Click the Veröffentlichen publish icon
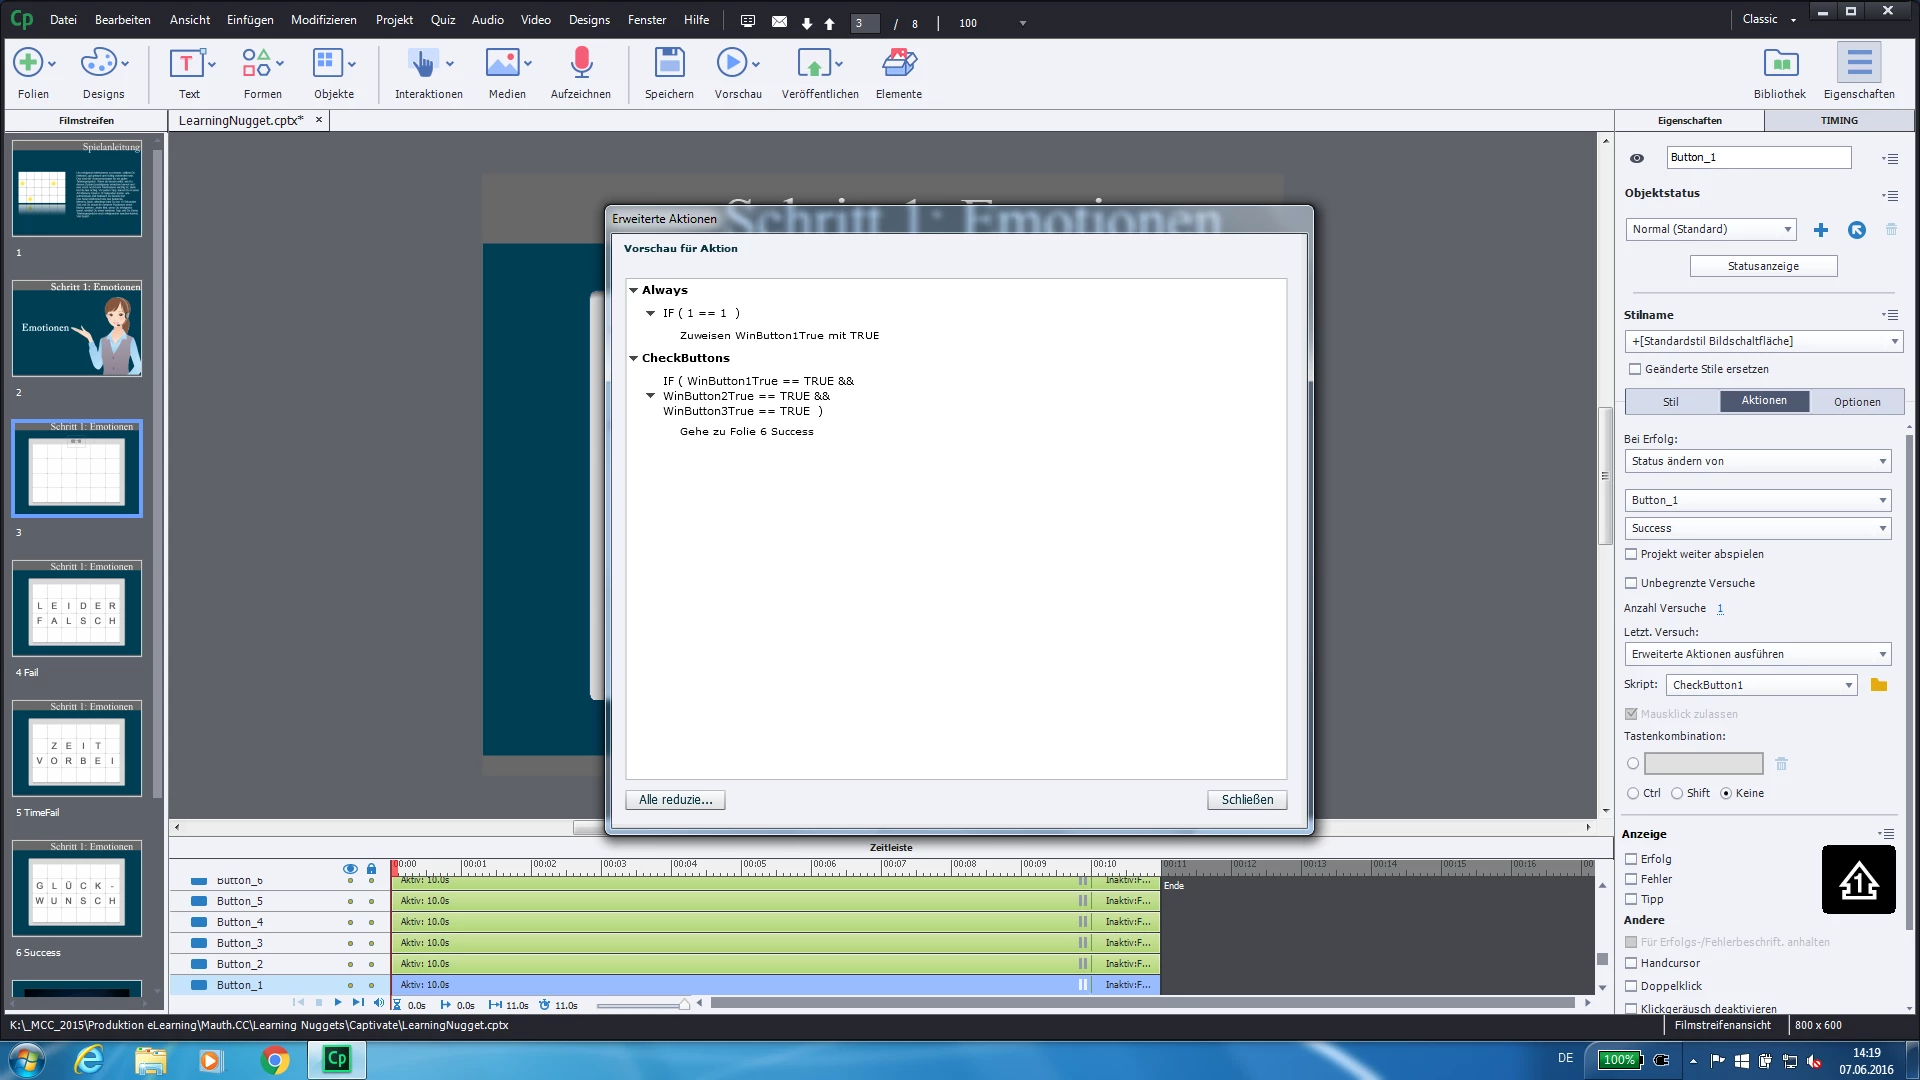Image resolution: width=1920 pixels, height=1080 pixels. click(x=814, y=64)
